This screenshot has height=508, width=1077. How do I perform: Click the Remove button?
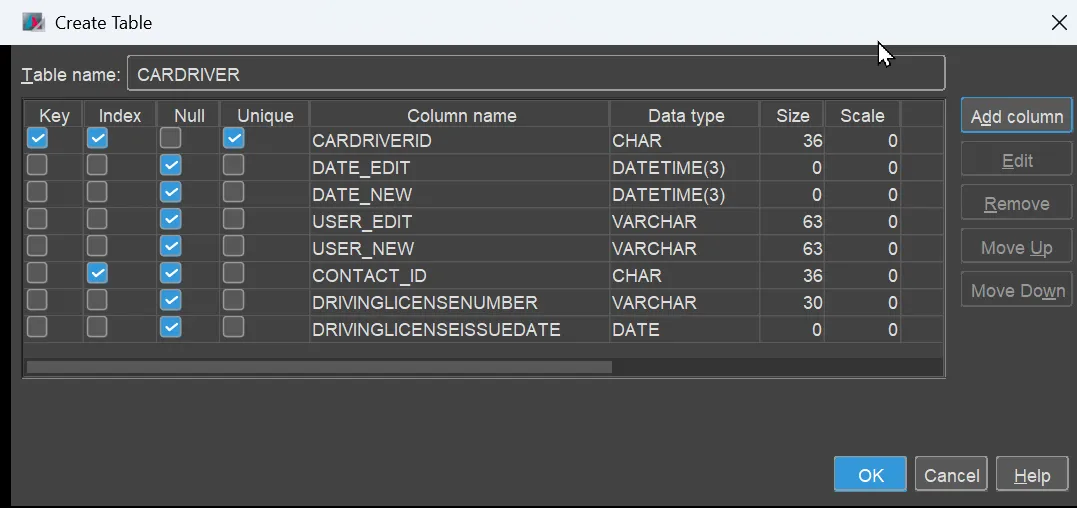point(1017,204)
